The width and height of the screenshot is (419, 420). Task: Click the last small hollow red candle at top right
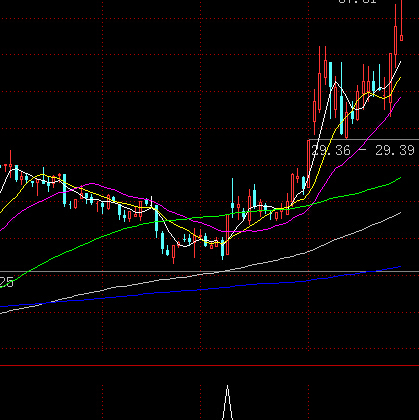[402, 38]
